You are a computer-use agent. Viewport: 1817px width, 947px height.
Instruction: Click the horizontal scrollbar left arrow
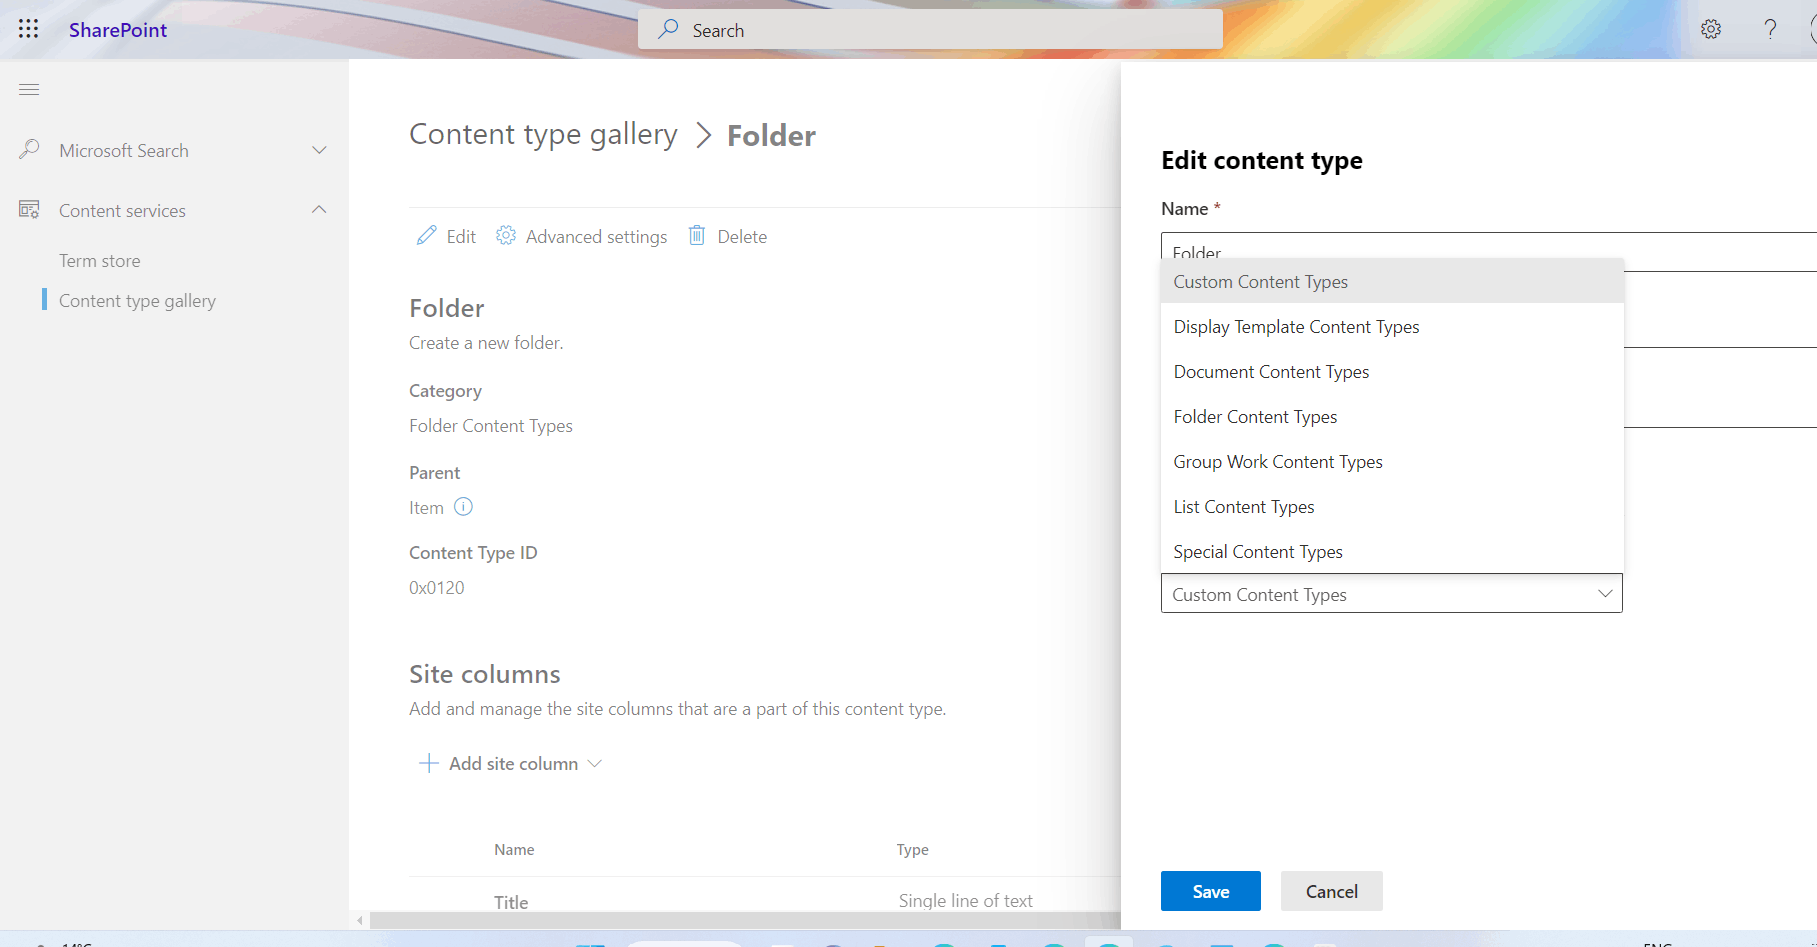360,920
